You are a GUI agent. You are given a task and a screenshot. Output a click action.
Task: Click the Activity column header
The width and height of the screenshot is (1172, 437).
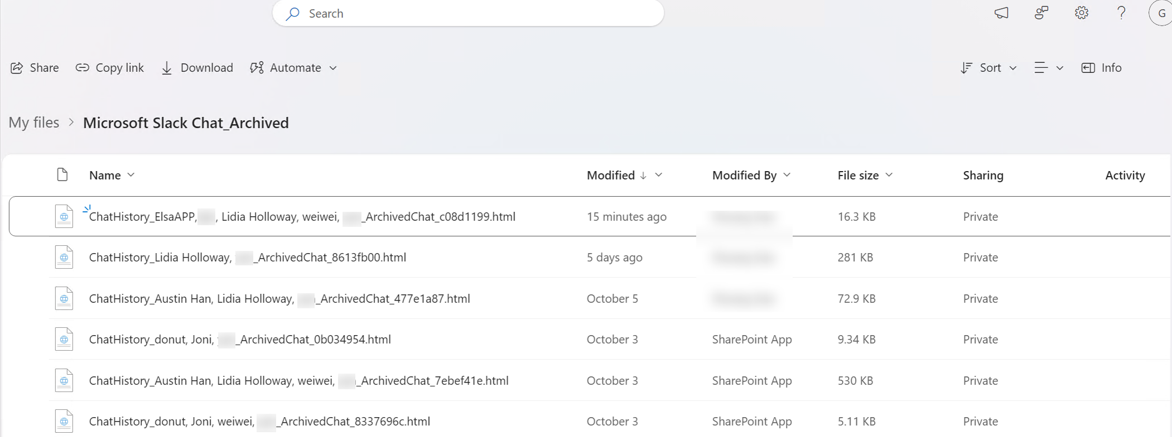[x=1125, y=176]
